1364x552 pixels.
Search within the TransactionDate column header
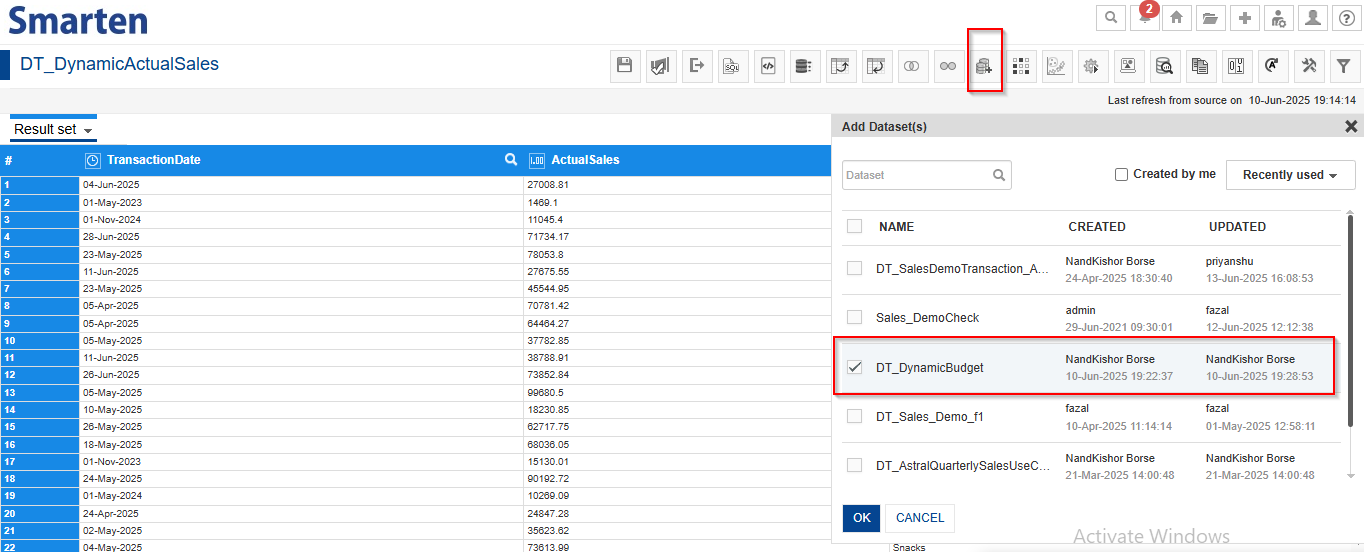pos(511,159)
